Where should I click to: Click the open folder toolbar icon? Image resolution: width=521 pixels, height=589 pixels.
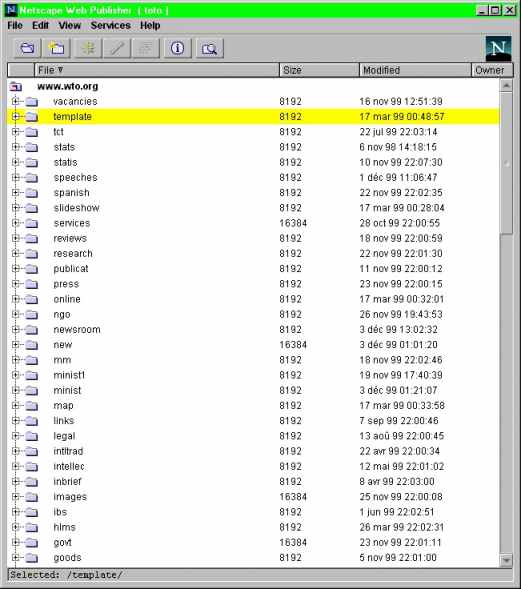point(27,48)
